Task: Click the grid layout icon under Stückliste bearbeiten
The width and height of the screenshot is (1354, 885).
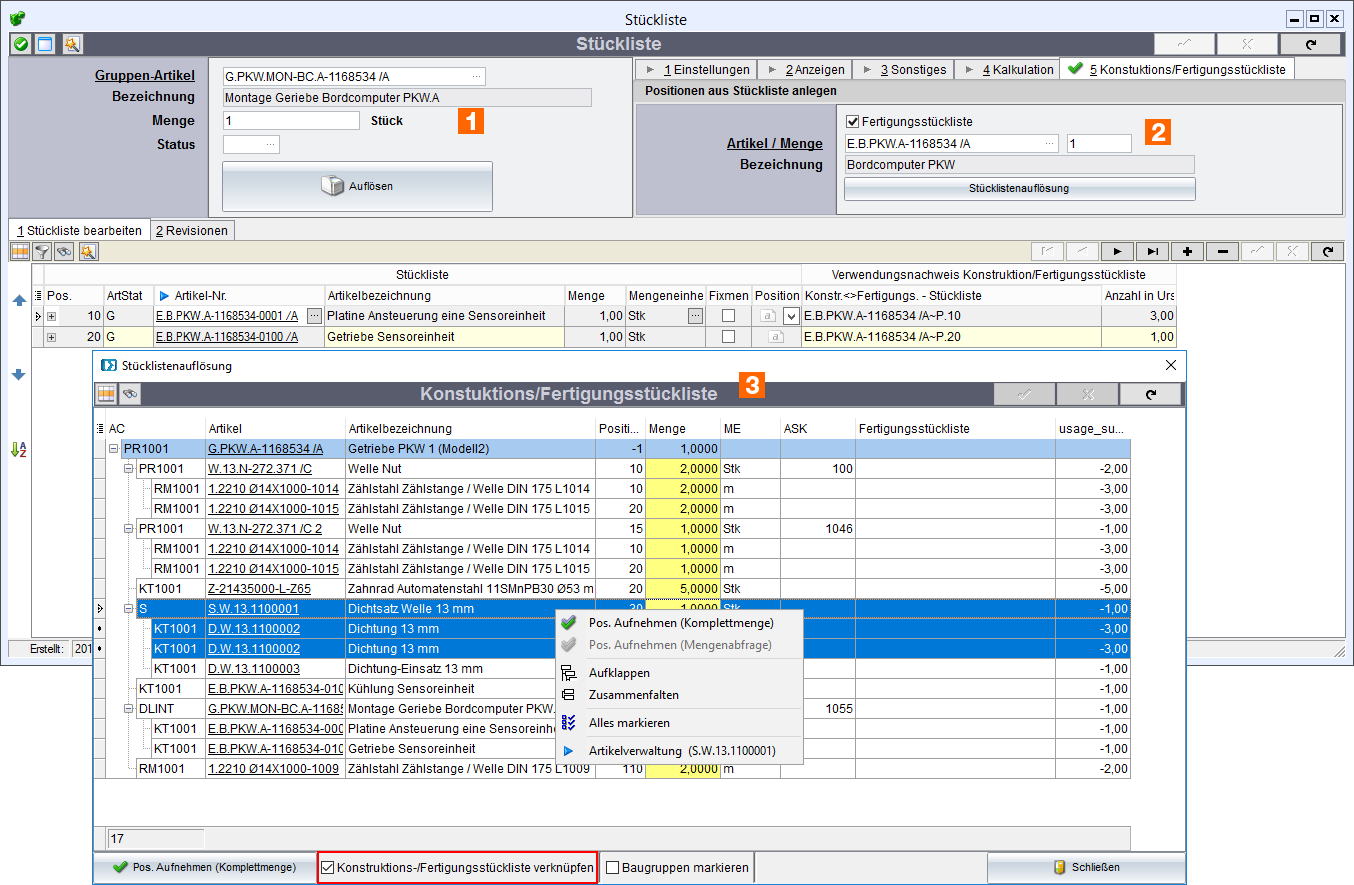Action: [x=20, y=252]
